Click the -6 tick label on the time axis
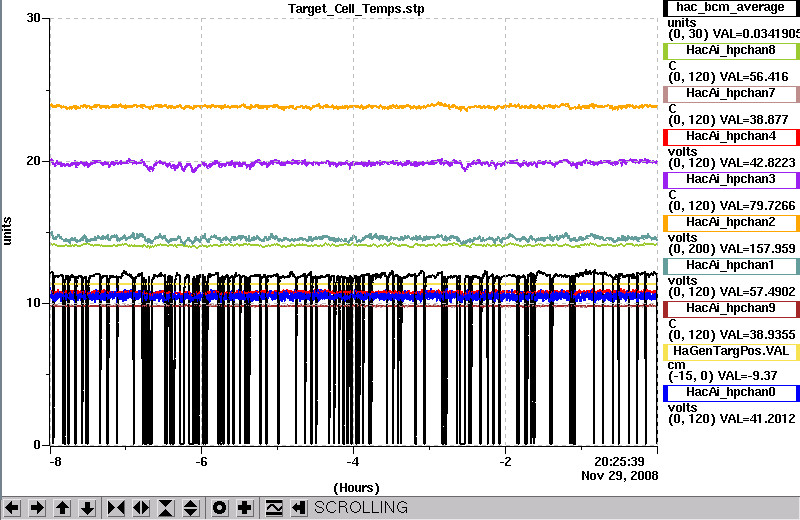This screenshot has width=800, height=520. (x=201, y=462)
